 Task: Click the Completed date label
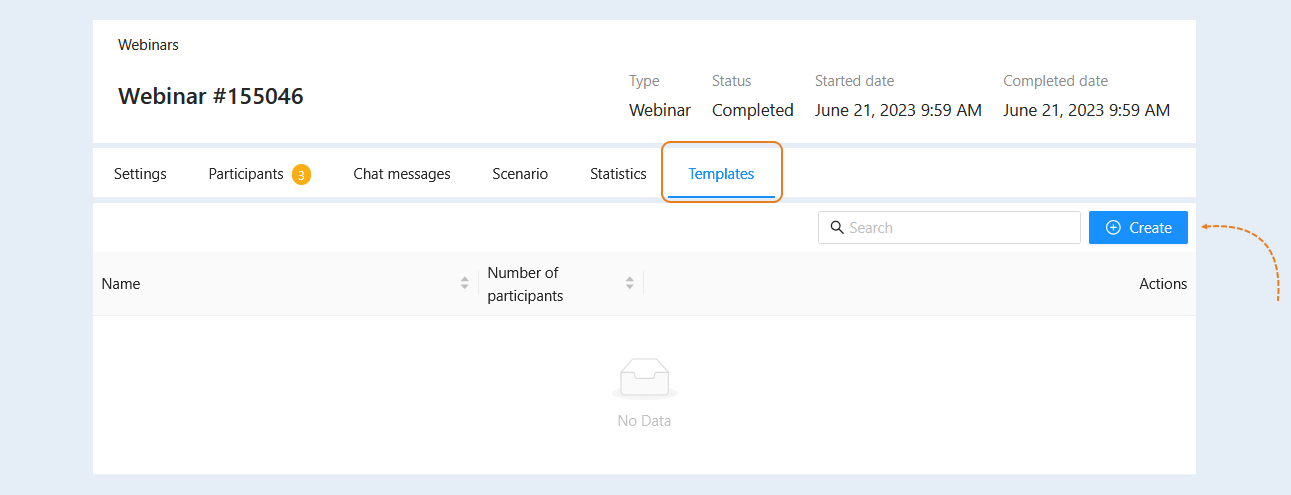click(x=1055, y=81)
